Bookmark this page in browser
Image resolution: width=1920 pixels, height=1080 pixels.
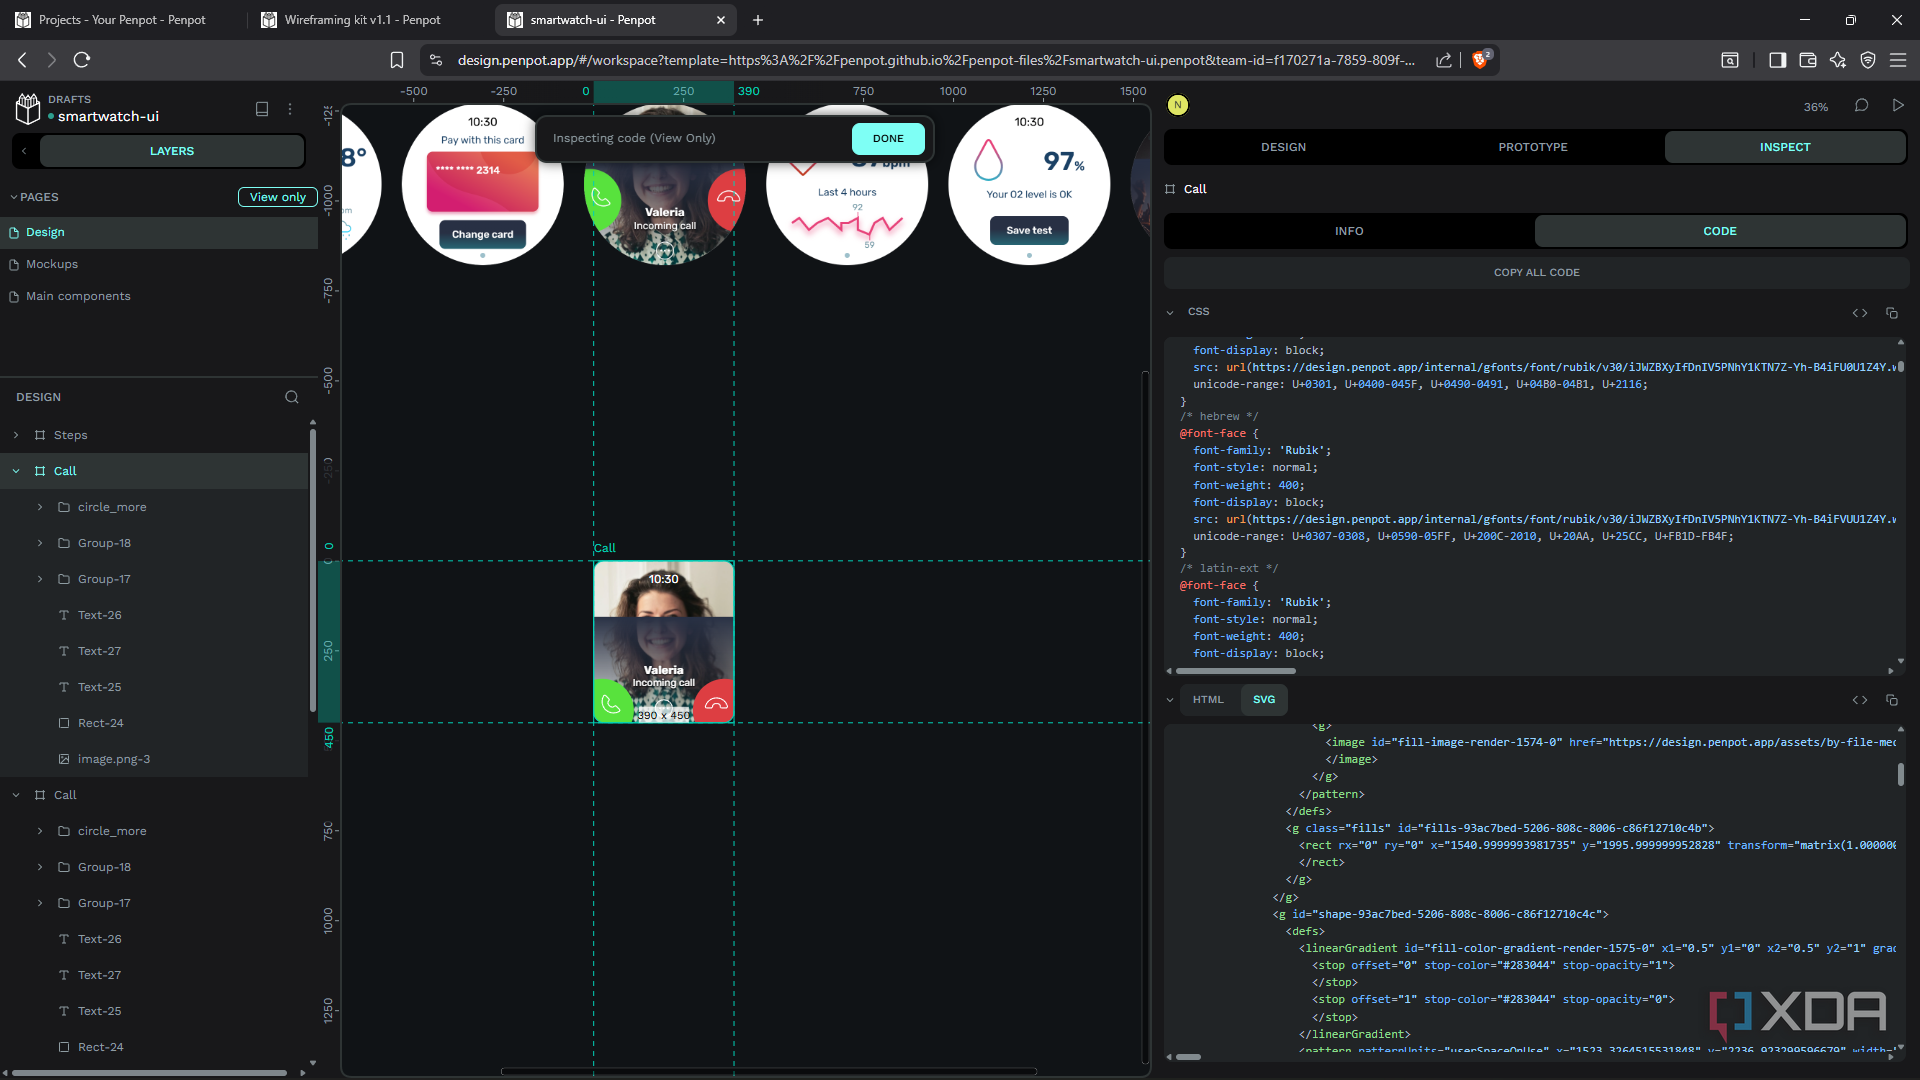[x=397, y=60]
